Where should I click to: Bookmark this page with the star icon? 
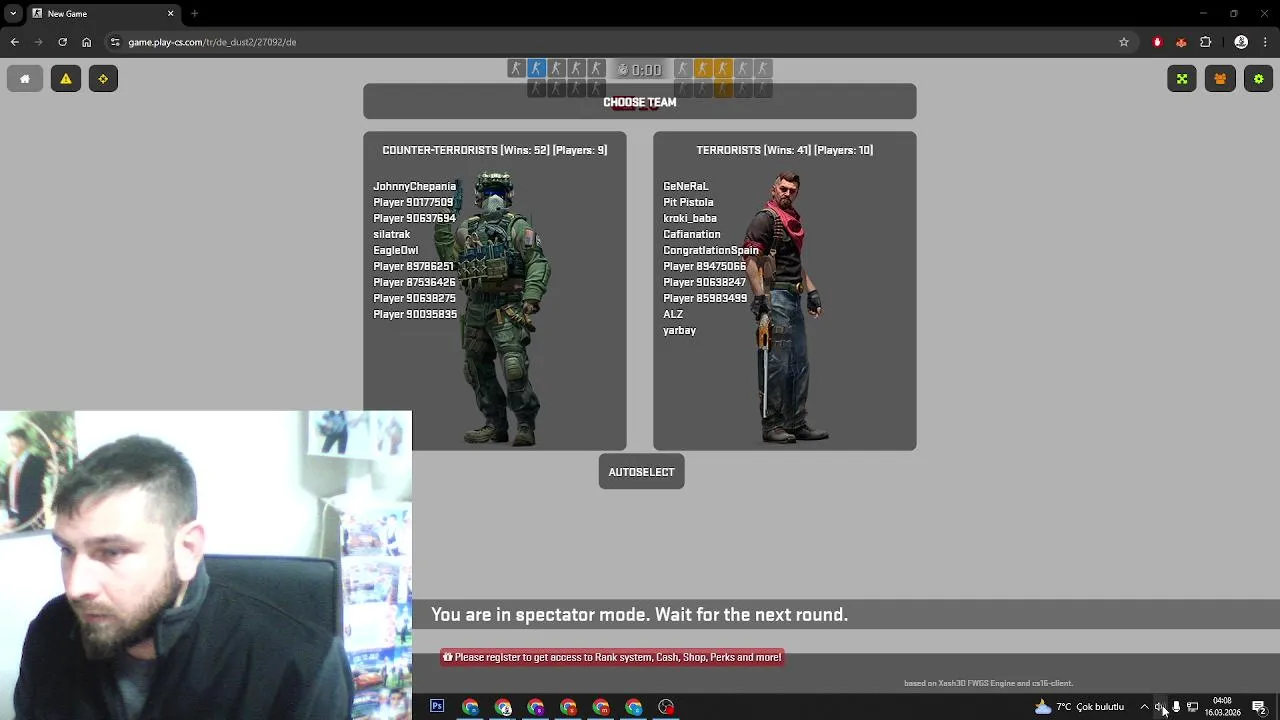pyautogui.click(x=1124, y=42)
